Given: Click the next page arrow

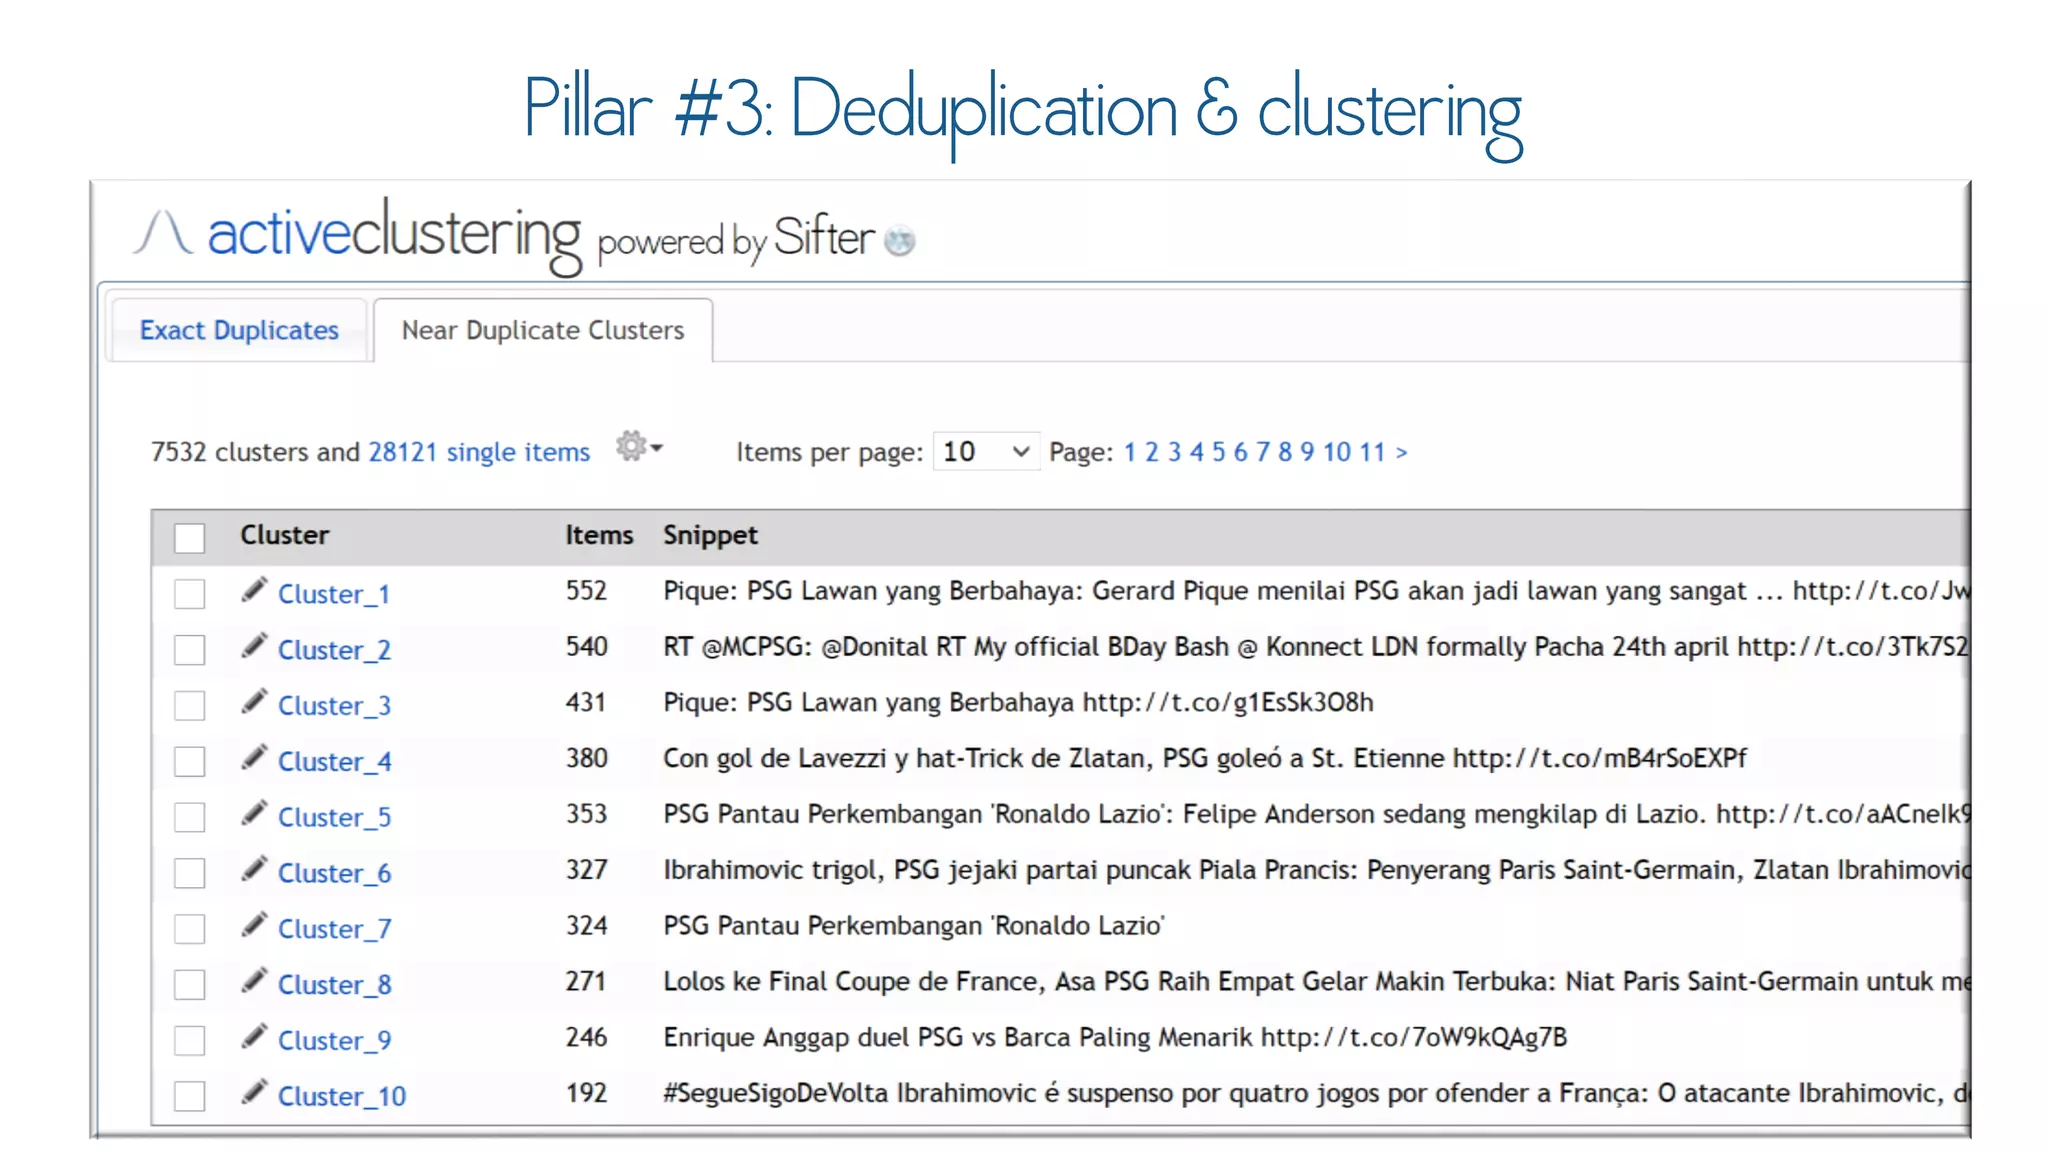Looking at the screenshot, I should 1401,453.
